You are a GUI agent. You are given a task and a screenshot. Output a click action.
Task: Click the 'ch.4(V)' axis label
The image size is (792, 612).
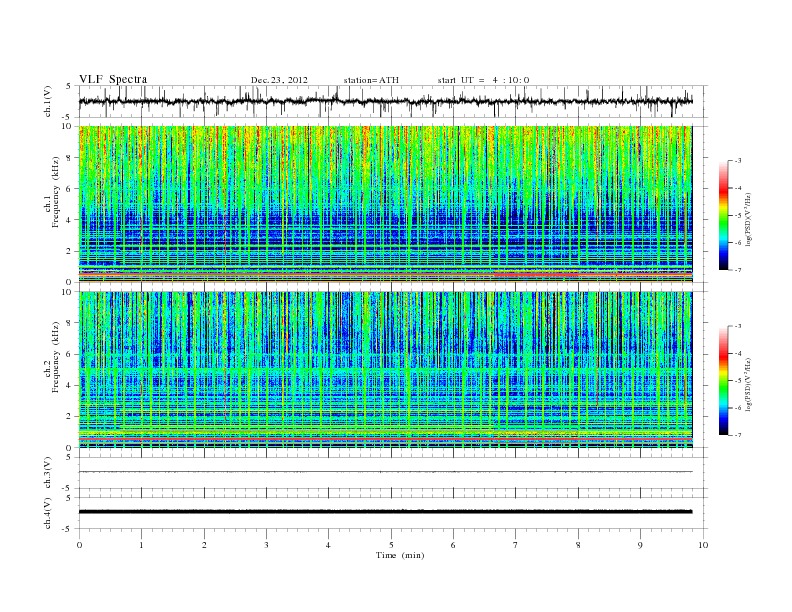48,513
